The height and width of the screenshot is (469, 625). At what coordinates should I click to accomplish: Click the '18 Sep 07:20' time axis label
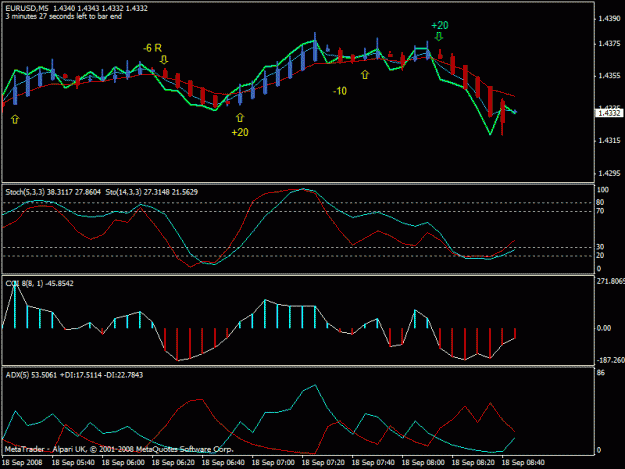323,463
